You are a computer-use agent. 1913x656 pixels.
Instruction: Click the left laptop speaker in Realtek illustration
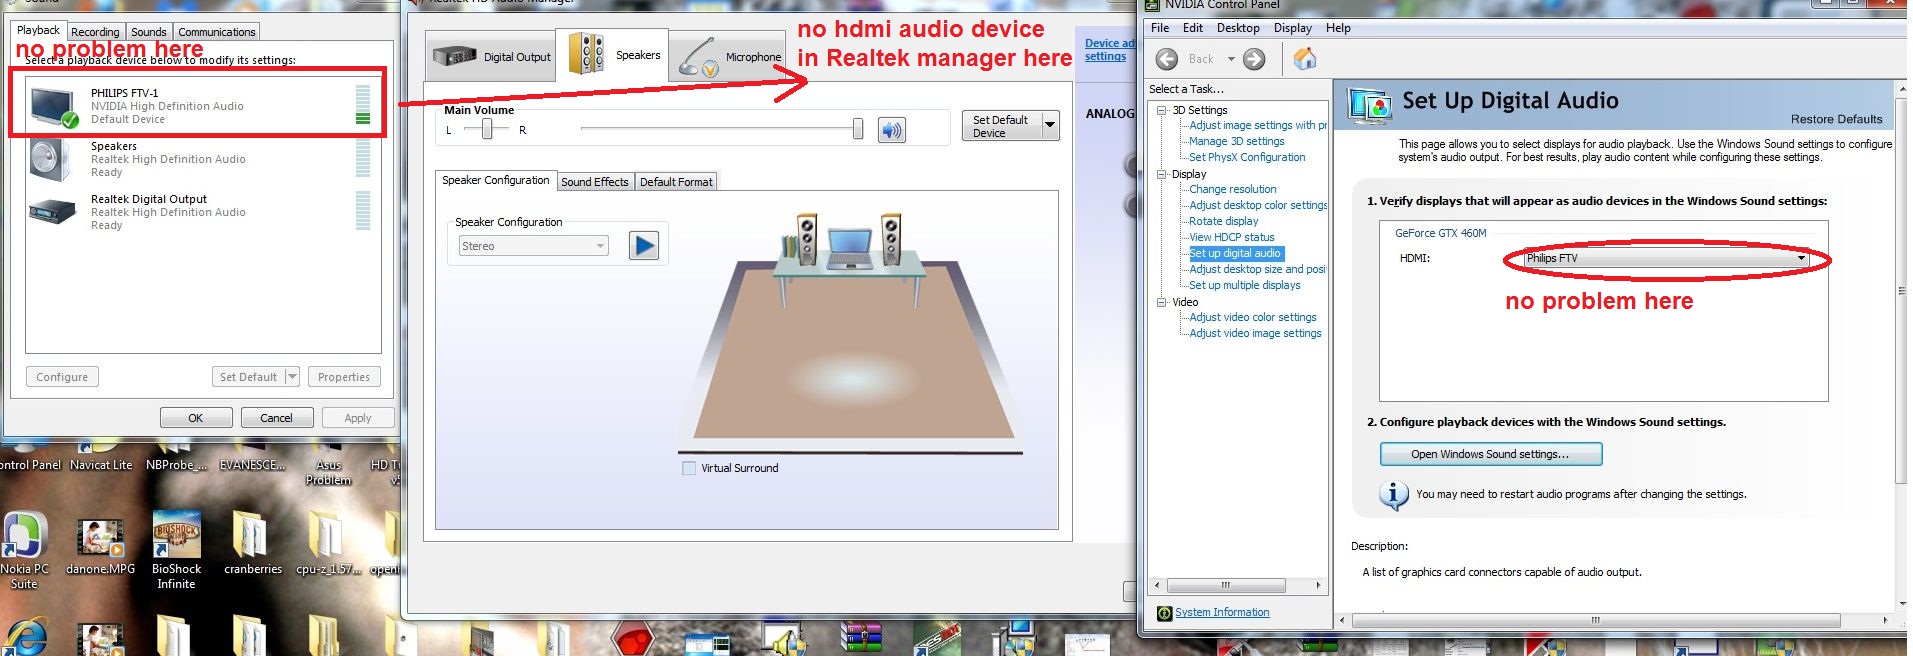806,238
